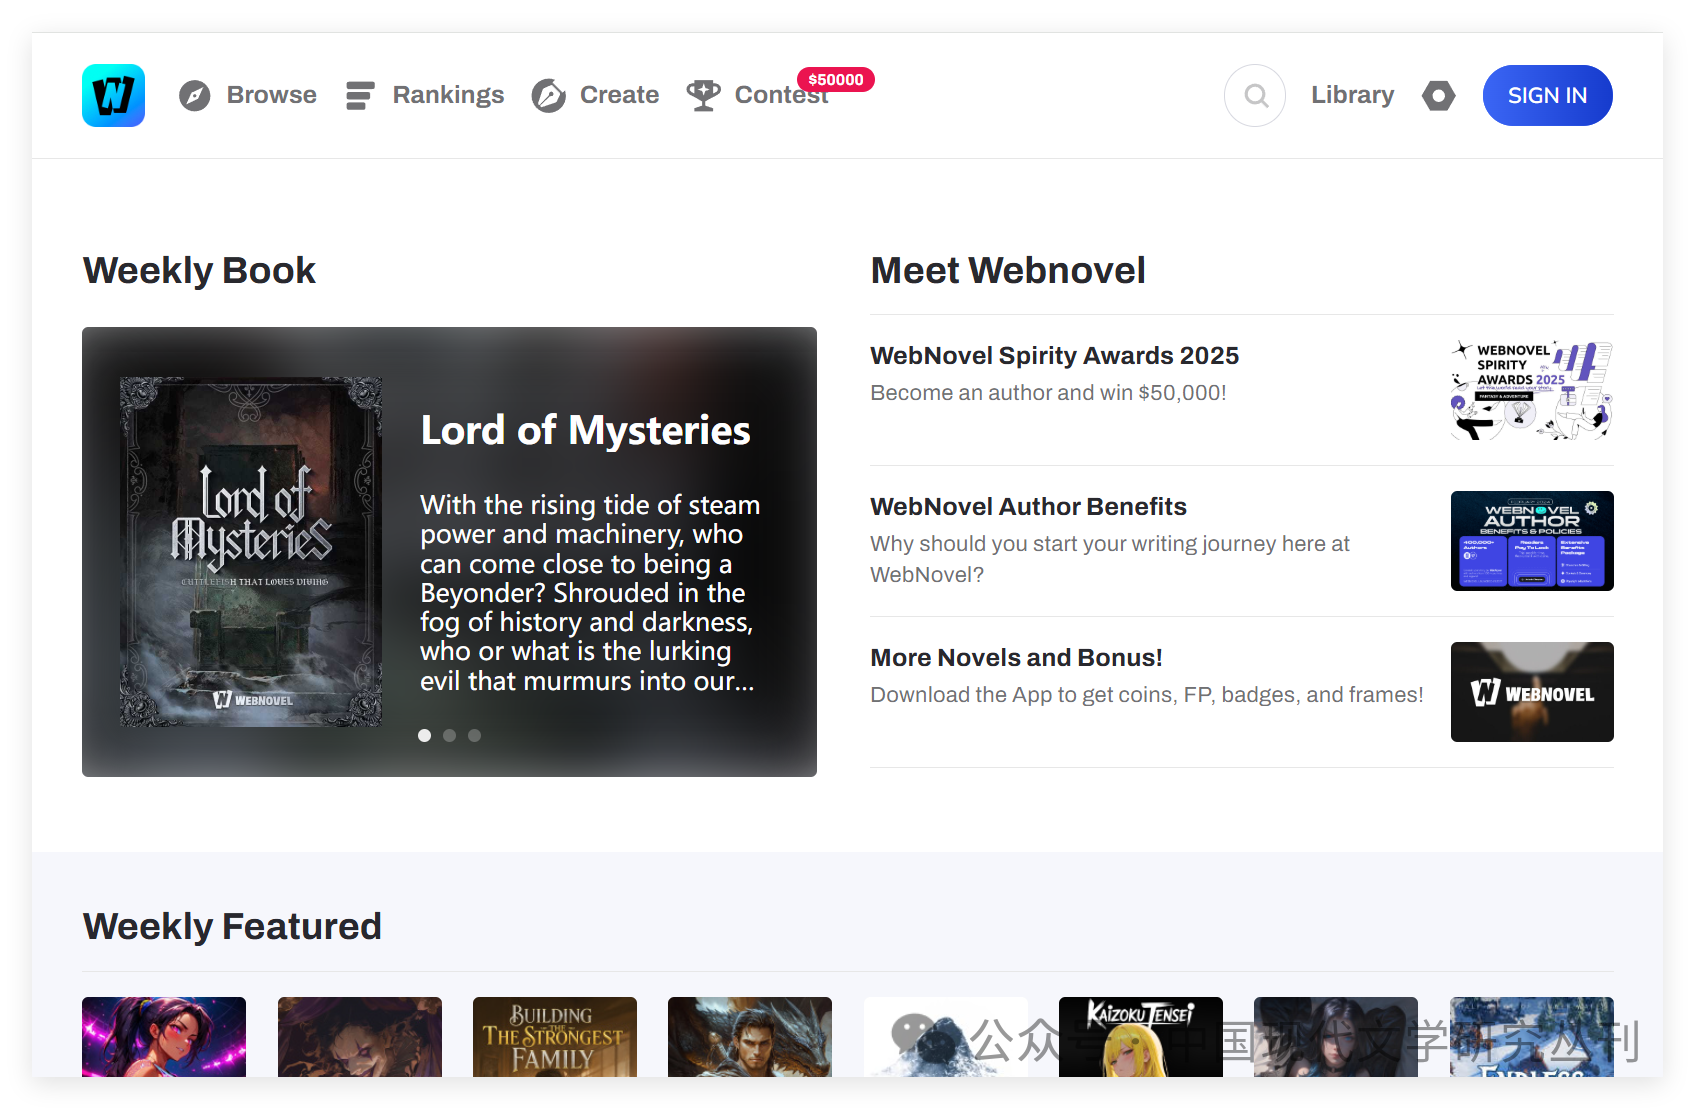Switch to the second carousel slide dot

(450, 736)
